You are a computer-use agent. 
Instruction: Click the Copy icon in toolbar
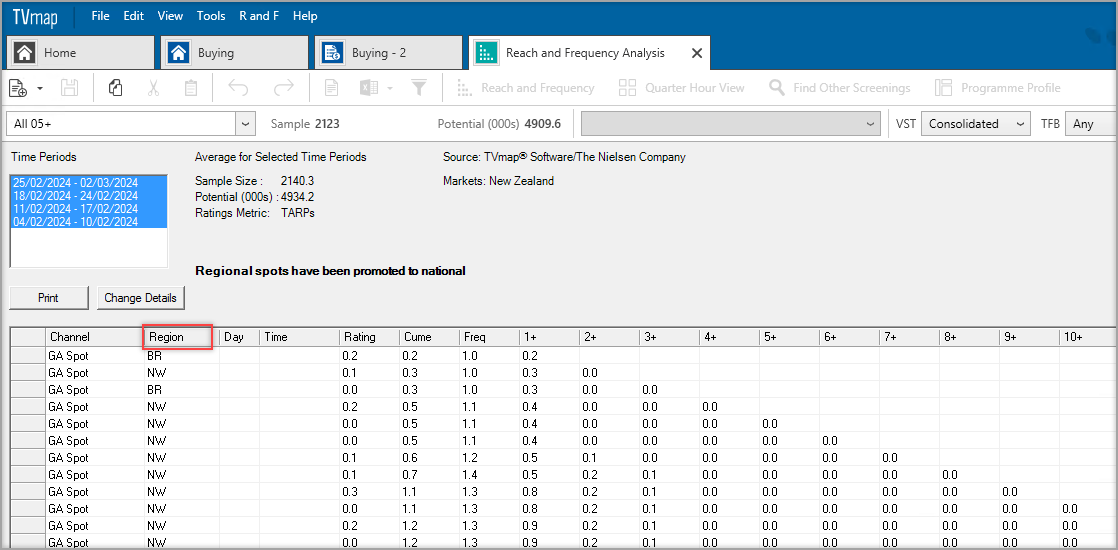pos(115,88)
